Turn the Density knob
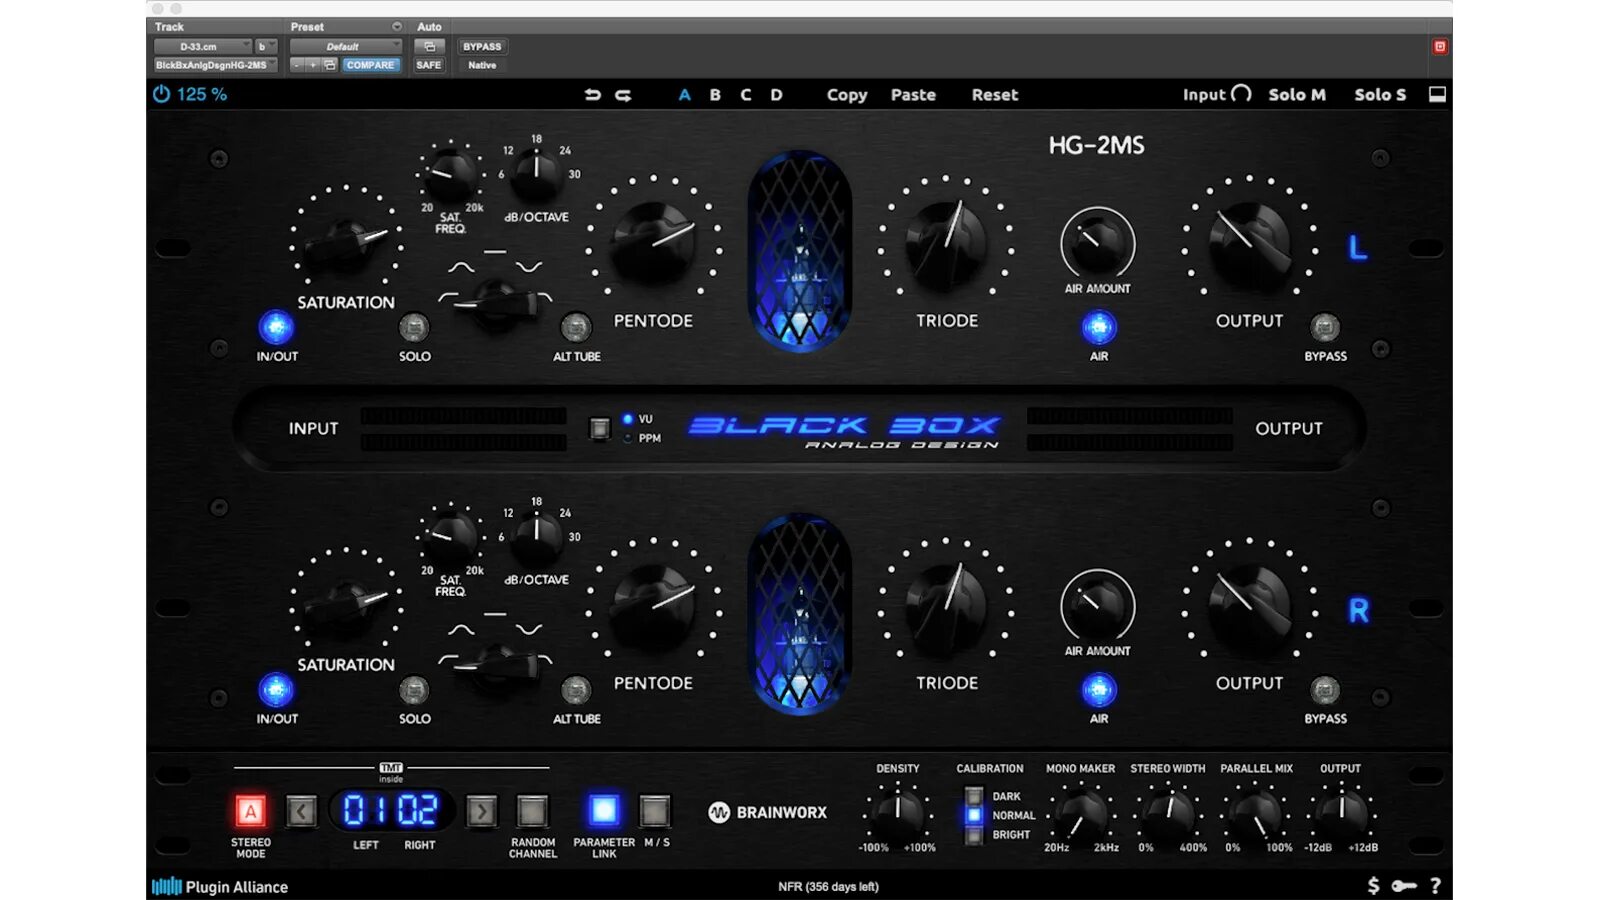 pos(897,812)
